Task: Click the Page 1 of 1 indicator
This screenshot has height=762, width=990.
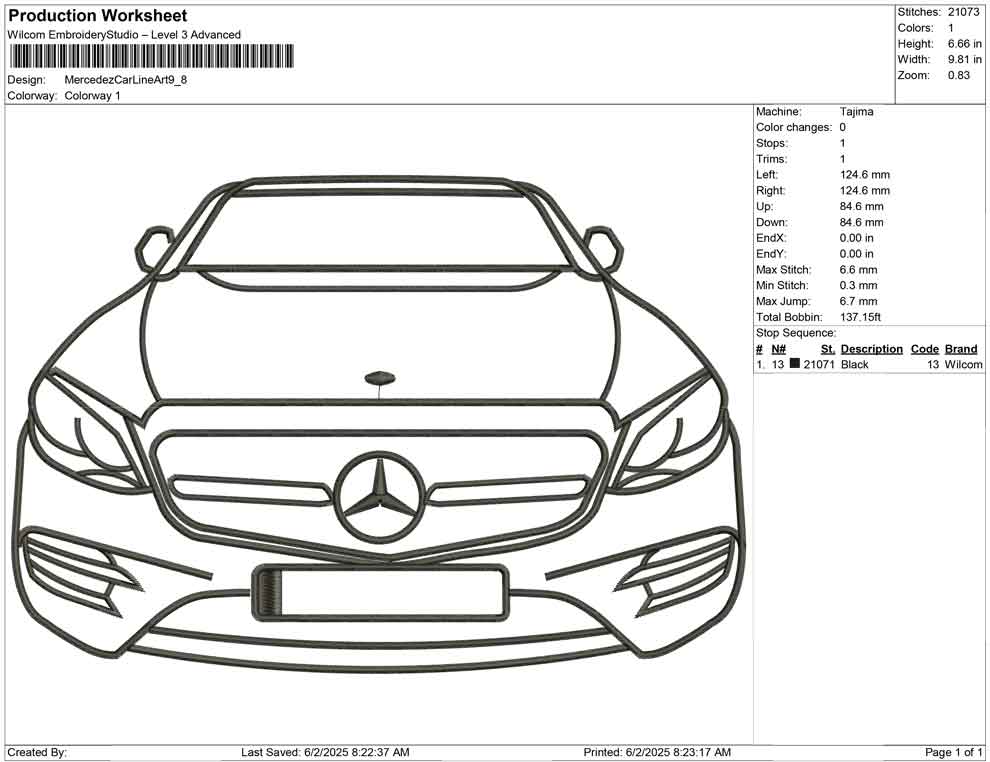Action: click(953, 753)
